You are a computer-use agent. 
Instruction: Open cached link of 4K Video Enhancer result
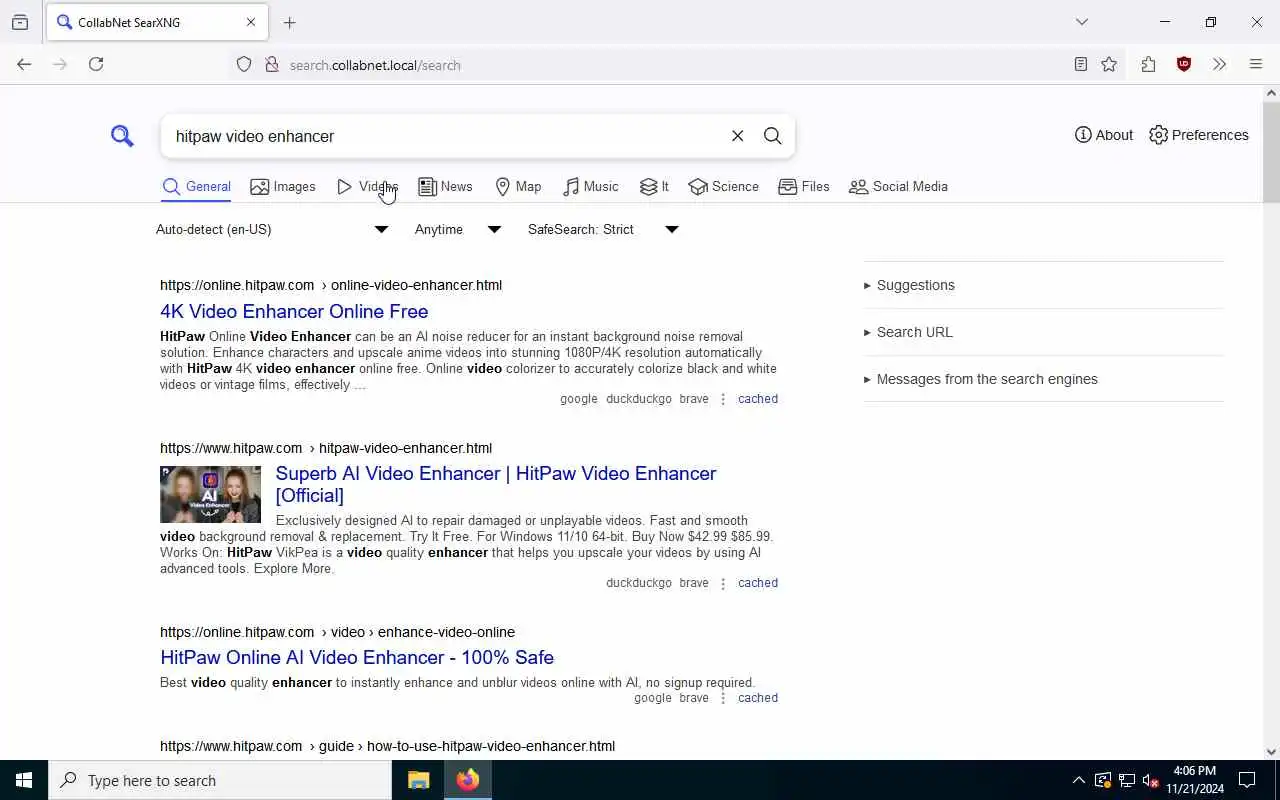[x=758, y=399]
